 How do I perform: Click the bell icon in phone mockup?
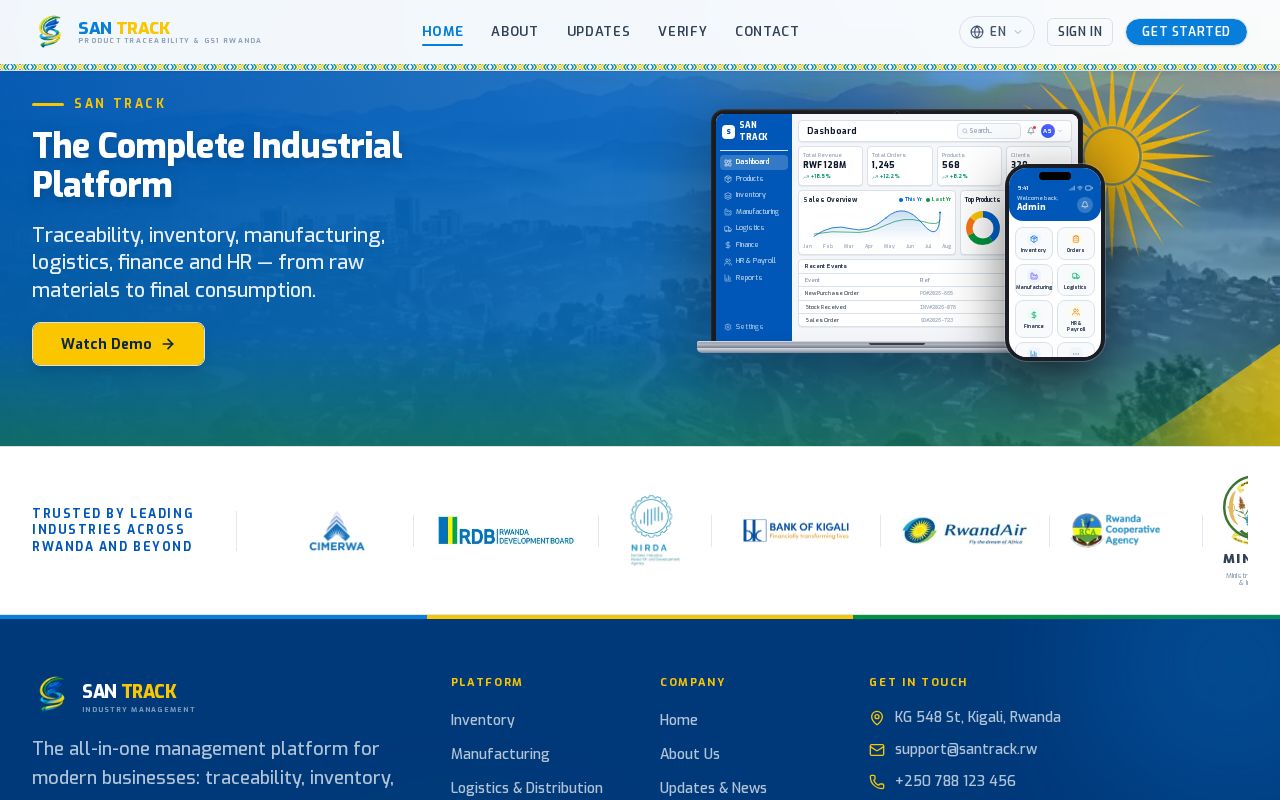[x=1085, y=205]
